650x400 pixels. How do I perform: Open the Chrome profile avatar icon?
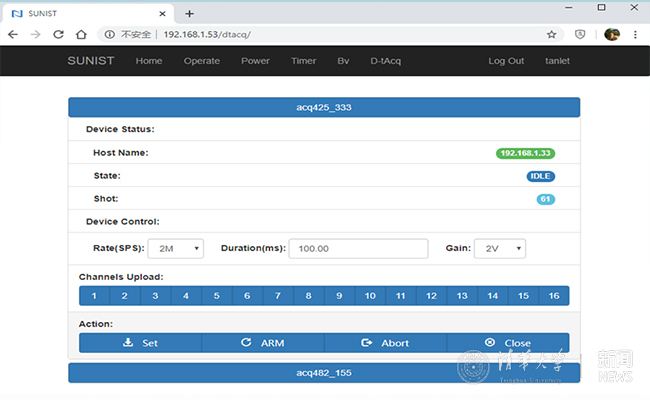(611, 34)
